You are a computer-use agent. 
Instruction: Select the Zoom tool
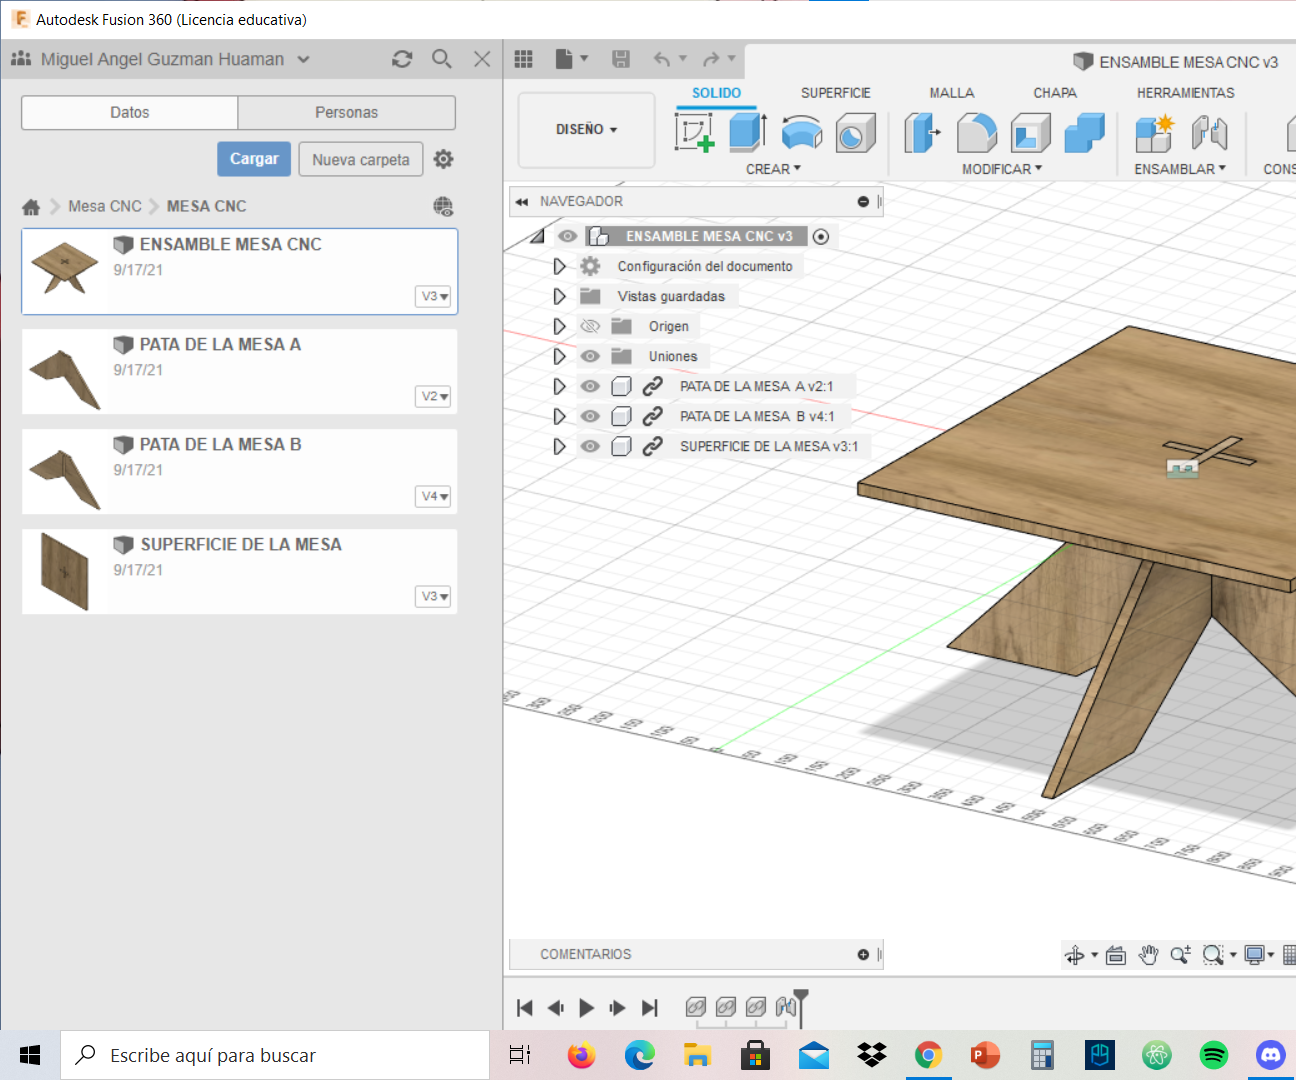coord(1180,955)
